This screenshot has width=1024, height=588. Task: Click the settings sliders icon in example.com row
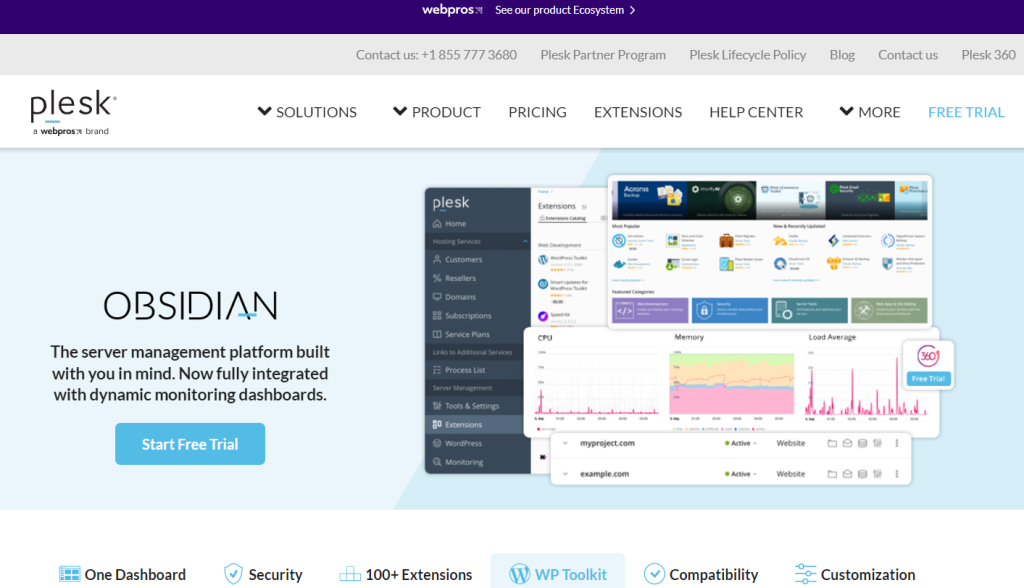click(877, 474)
